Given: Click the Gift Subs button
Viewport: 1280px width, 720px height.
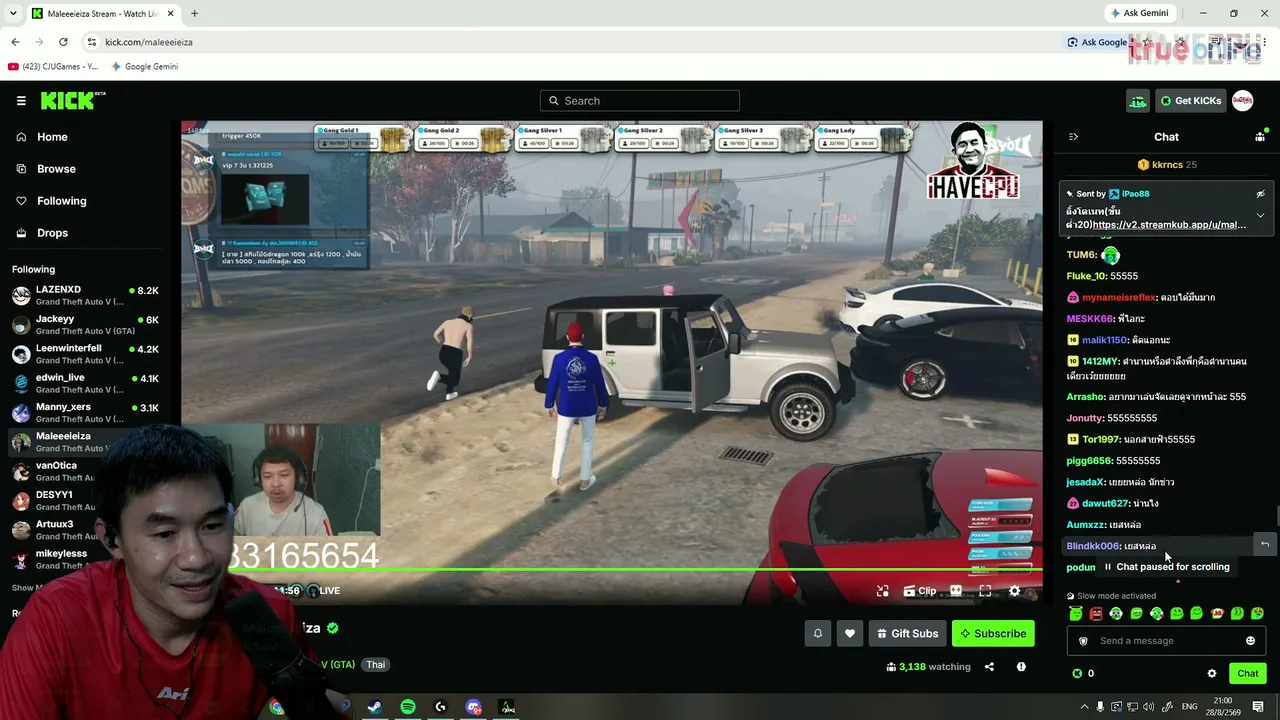Looking at the screenshot, I should pos(908,633).
